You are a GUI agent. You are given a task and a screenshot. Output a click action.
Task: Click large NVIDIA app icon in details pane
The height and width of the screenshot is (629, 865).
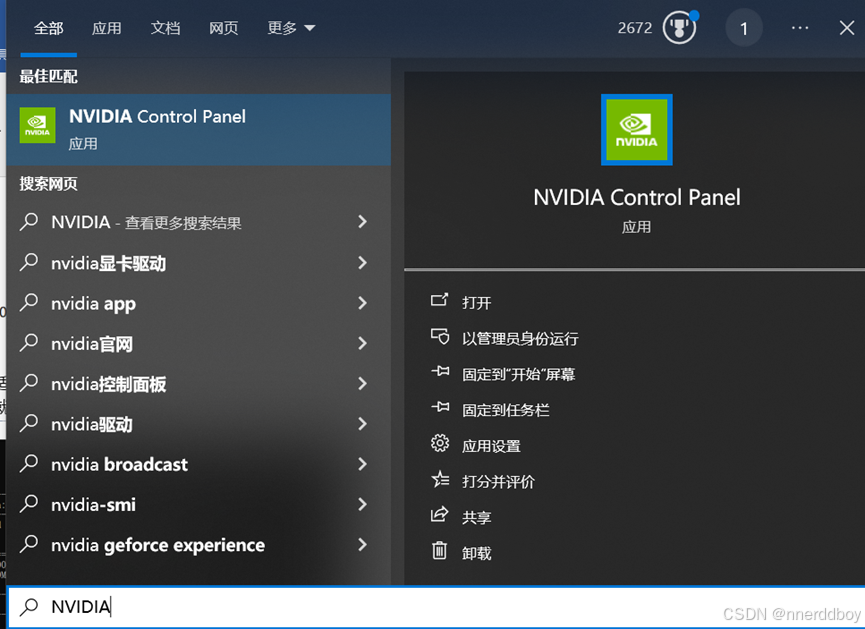[x=637, y=130]
